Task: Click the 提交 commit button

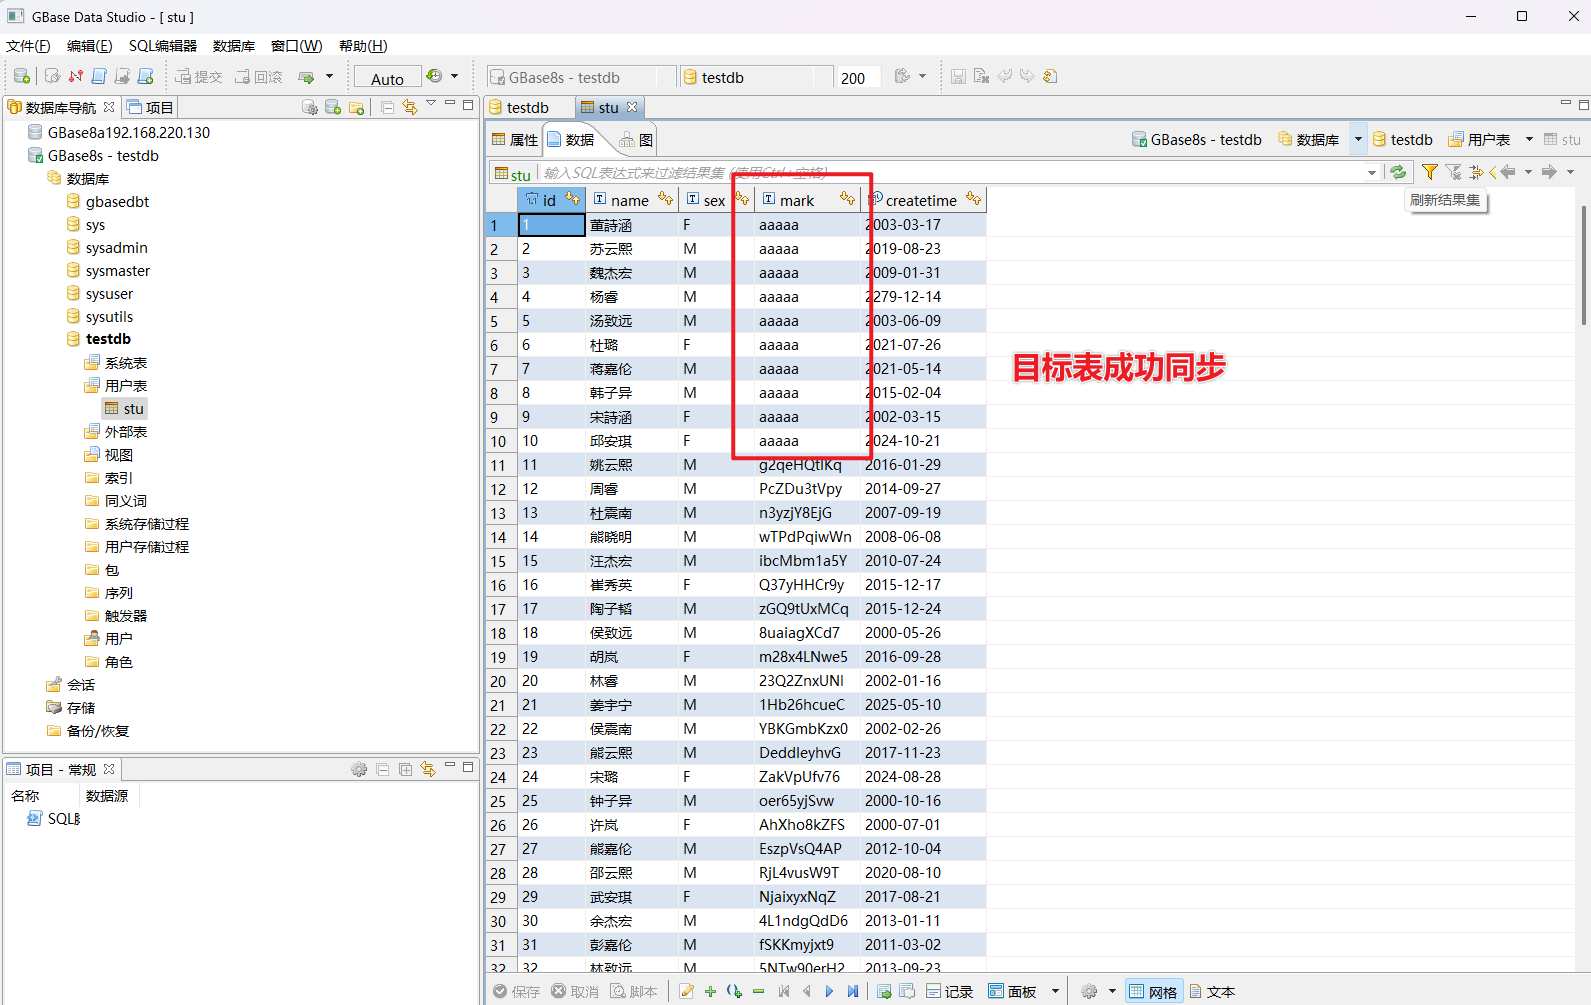Action: click(199, 77)
